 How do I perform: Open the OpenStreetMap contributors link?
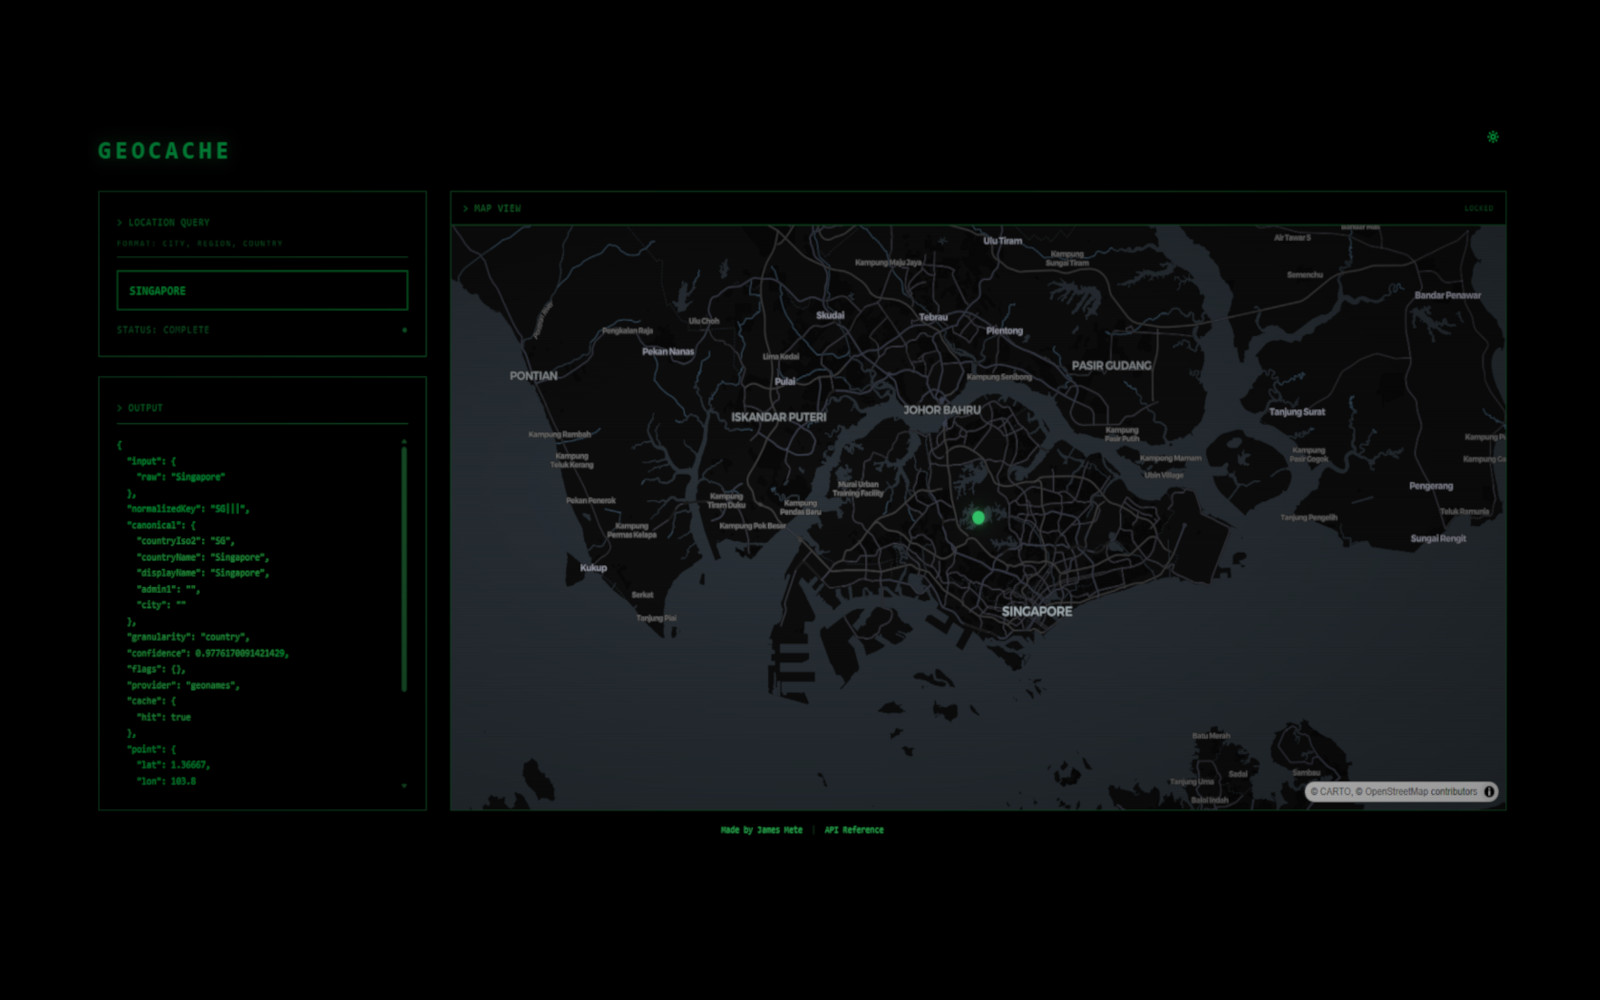click(1420, 791)
